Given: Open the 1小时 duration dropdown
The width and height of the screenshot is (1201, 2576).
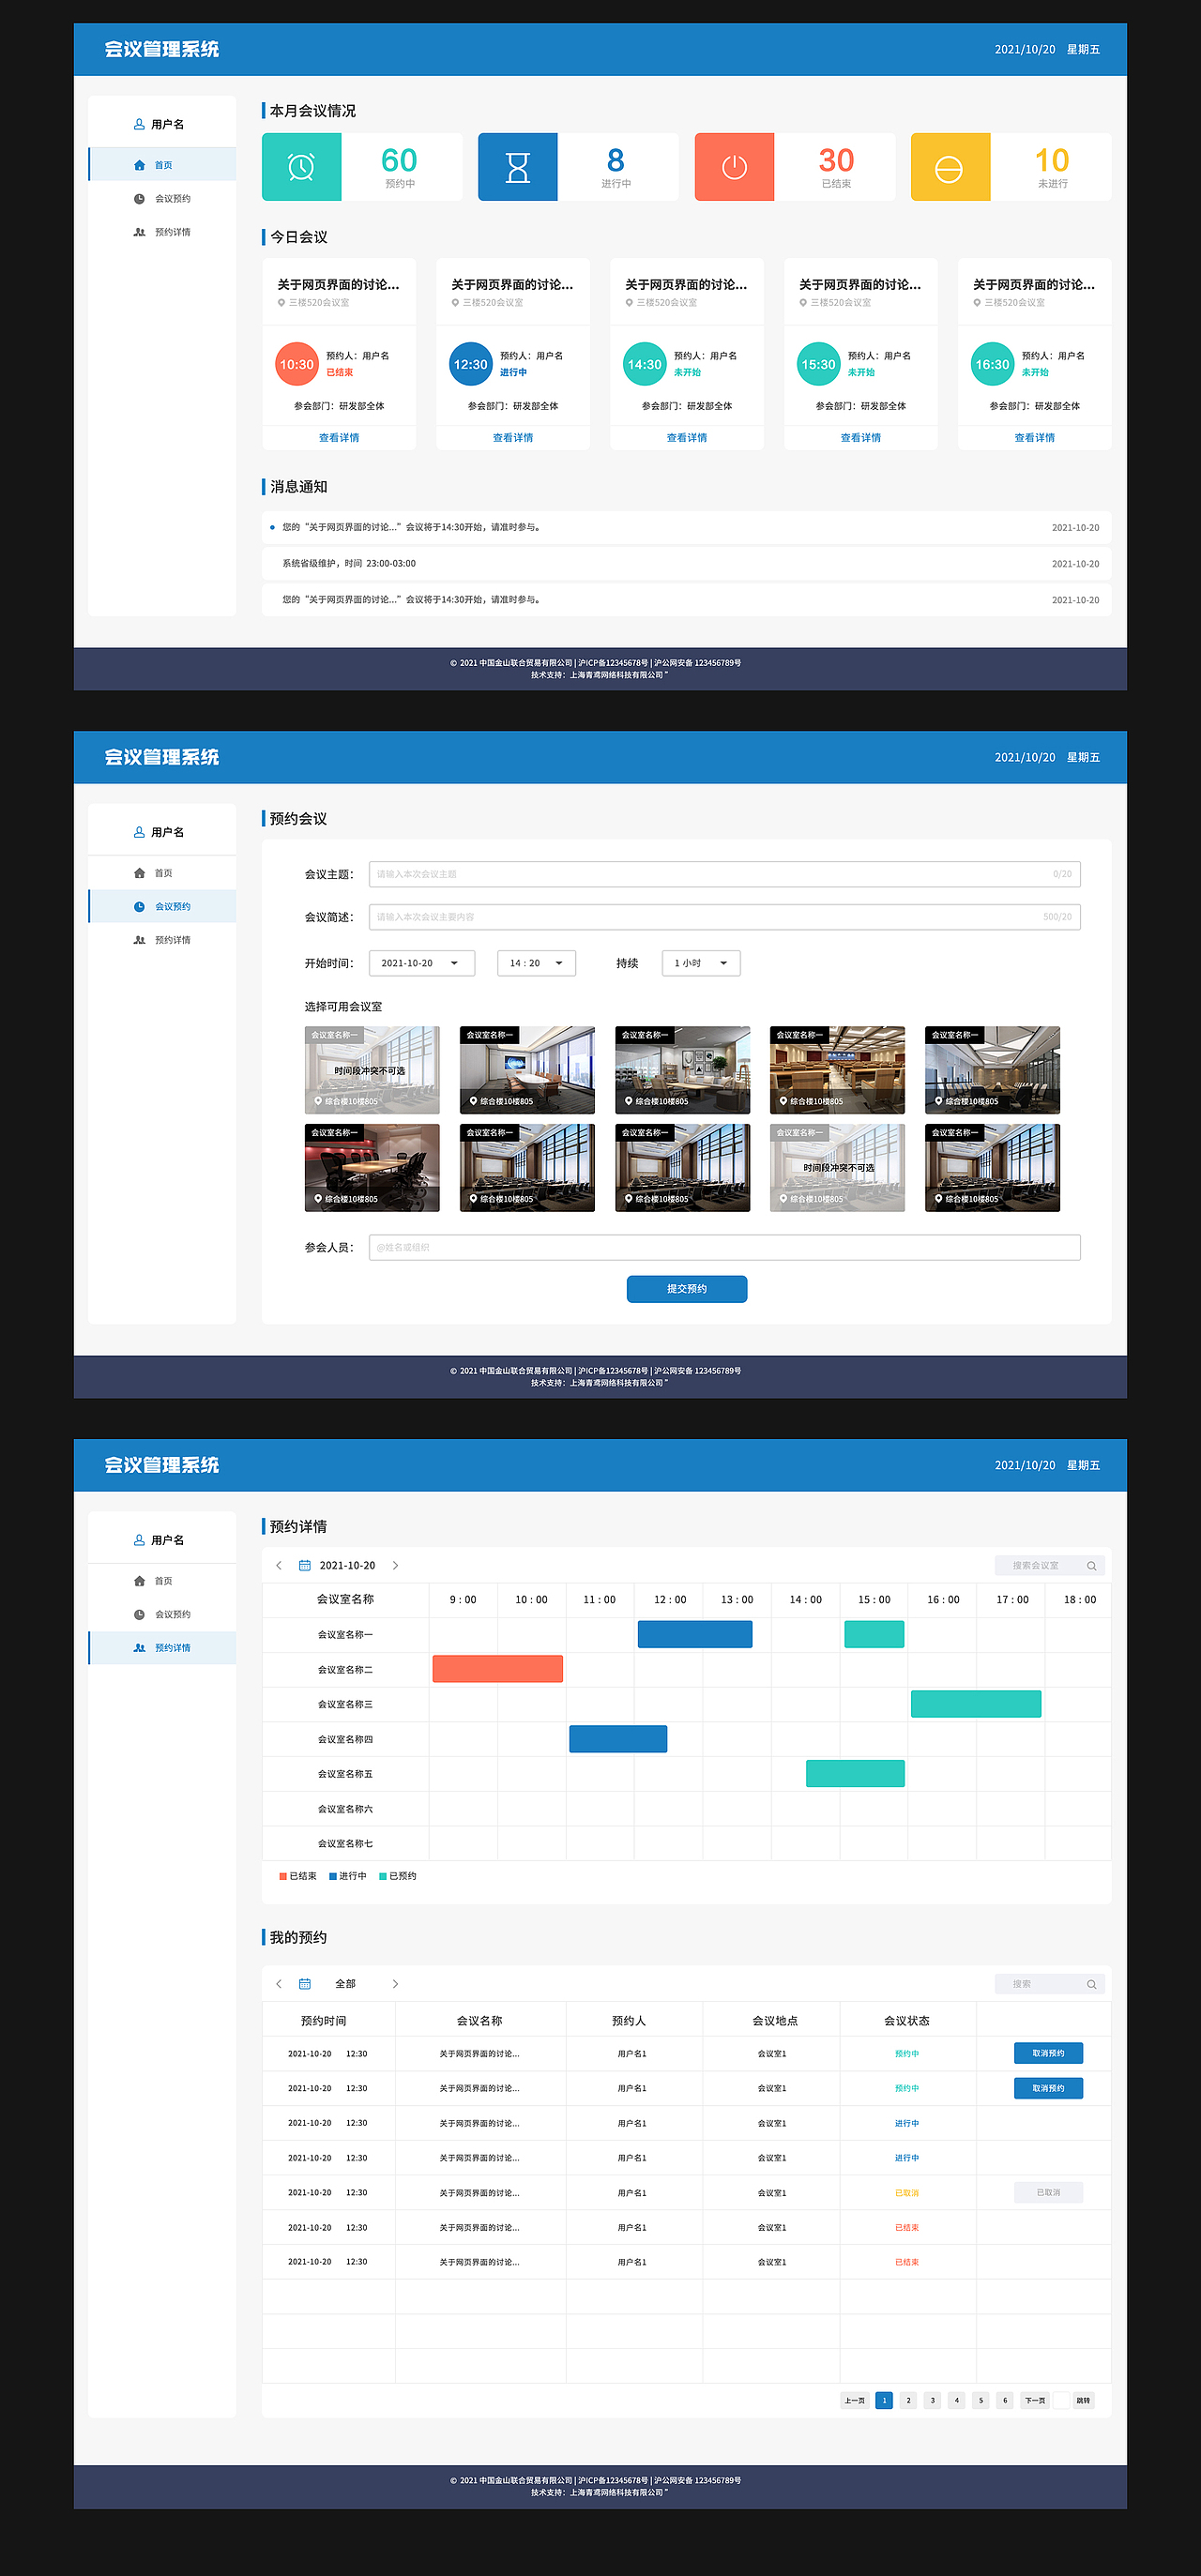Looking at the screenshot, I should [701, 963].
